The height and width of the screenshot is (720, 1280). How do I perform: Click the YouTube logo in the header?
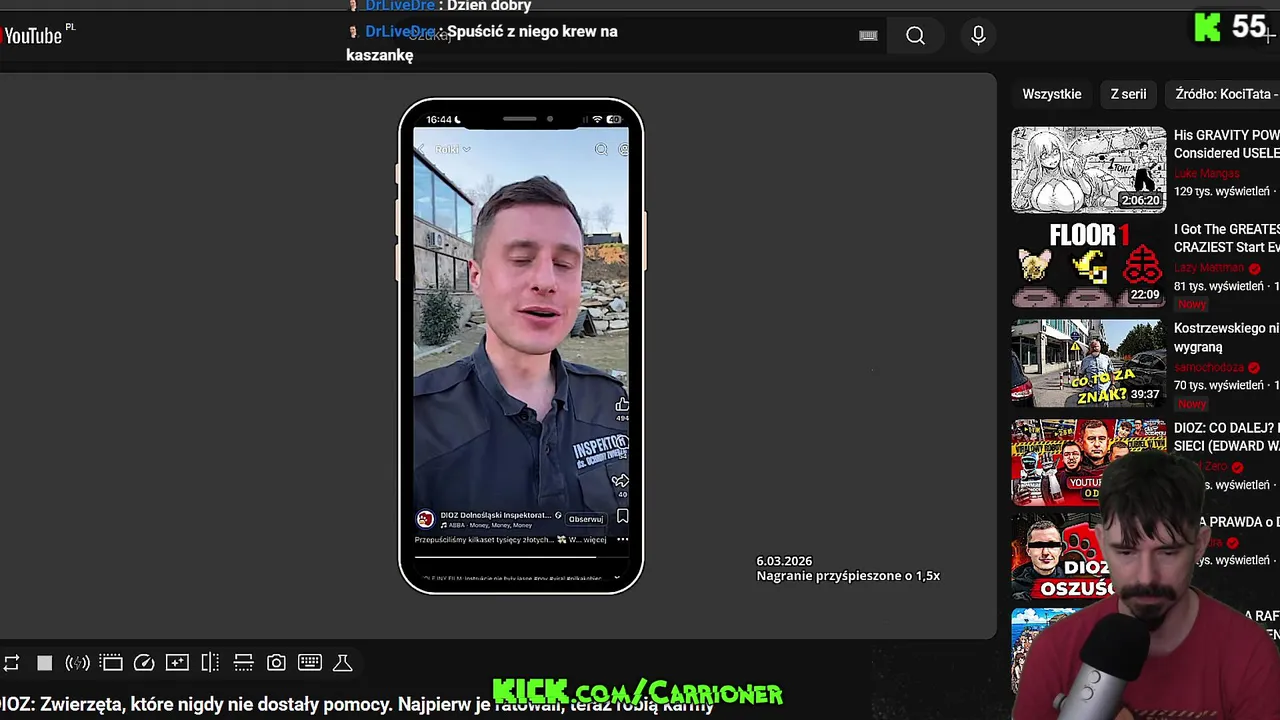32,36
